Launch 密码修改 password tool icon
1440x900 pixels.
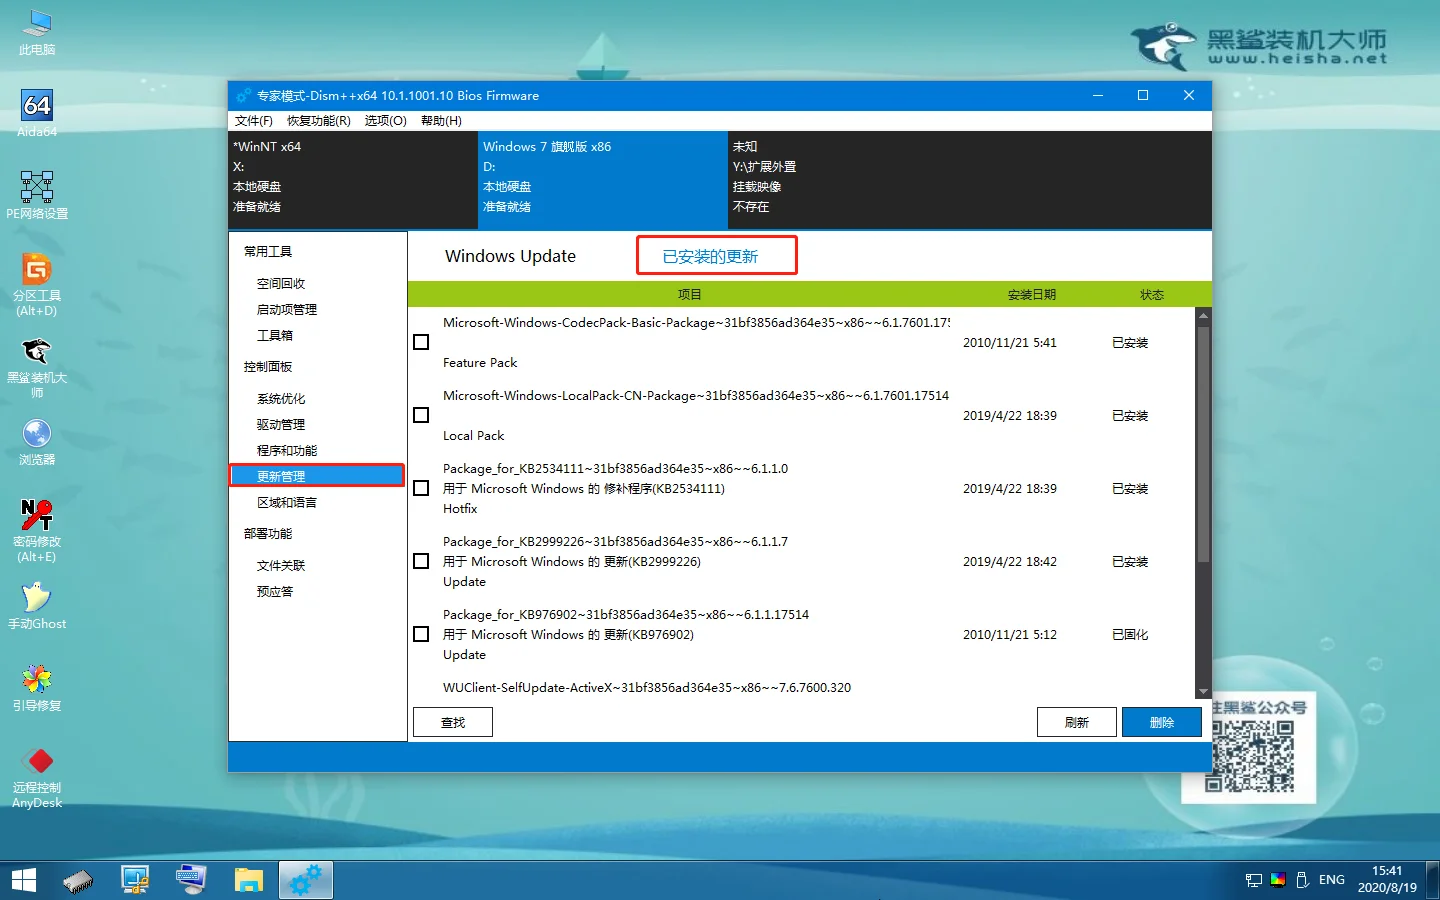click(37, 516)
